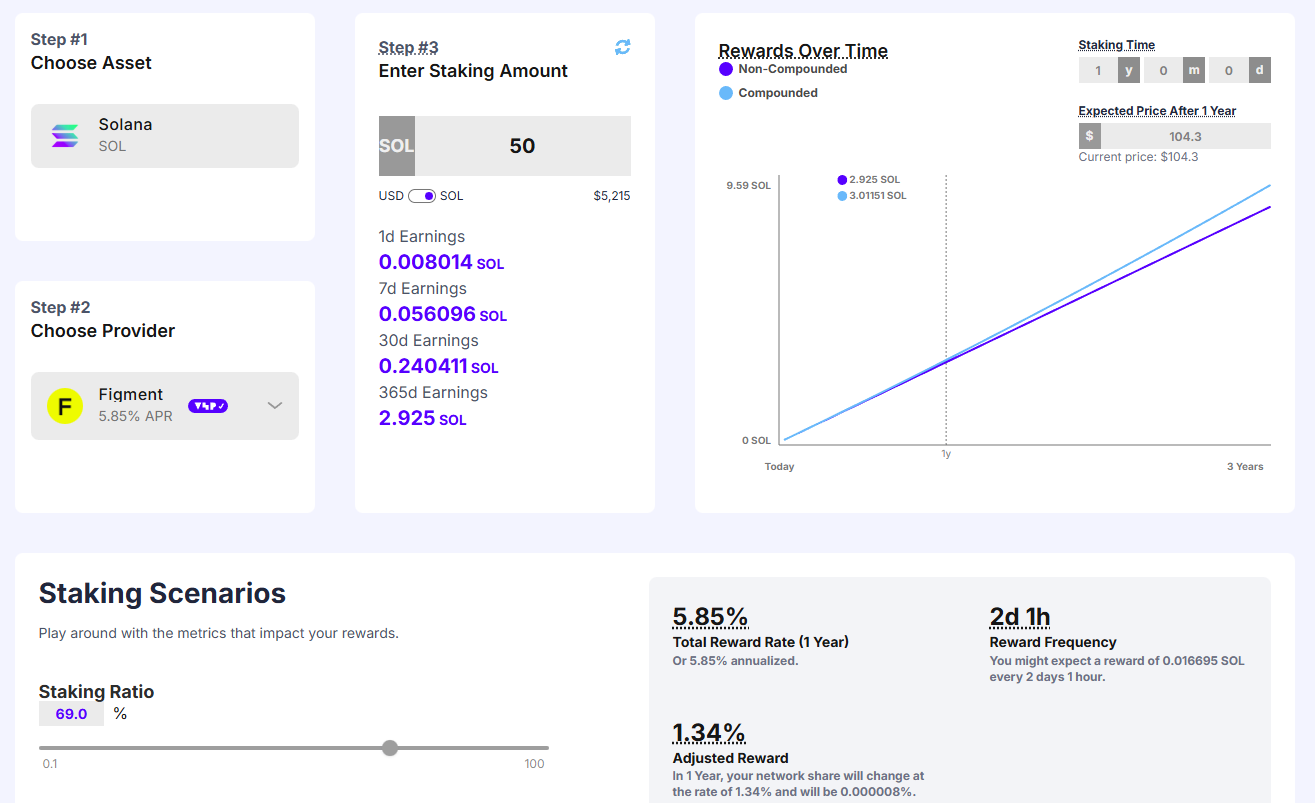The height and width of the screenshot is (803, 1315).
Task: Click the staking amount field showing 50
Action: click(522, 146)
